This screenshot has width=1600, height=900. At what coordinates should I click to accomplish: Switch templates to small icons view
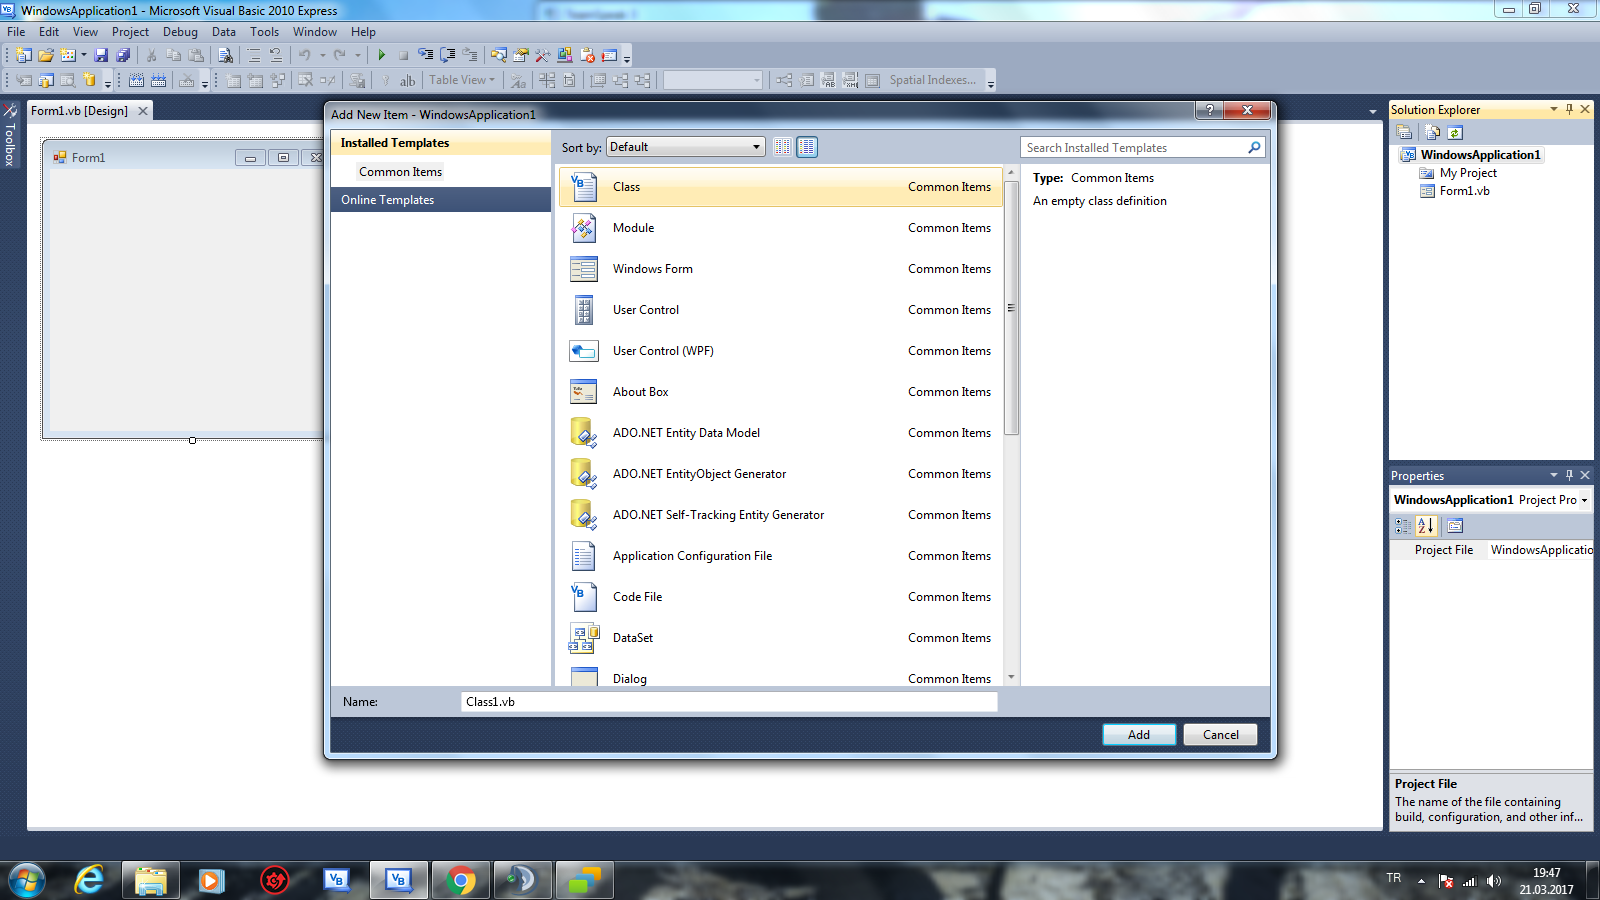pyautogui.click(x=783, y=147)
